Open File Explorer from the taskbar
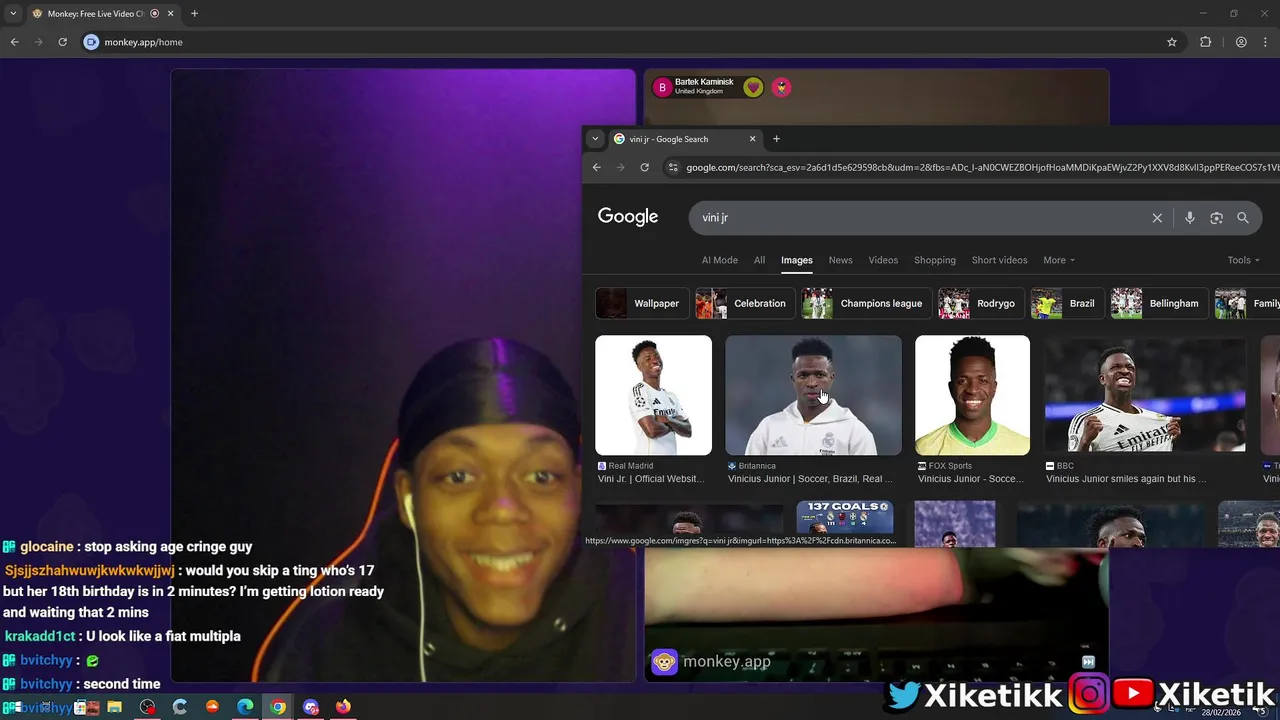The image size is (1280, 720). tap(115, 707)
